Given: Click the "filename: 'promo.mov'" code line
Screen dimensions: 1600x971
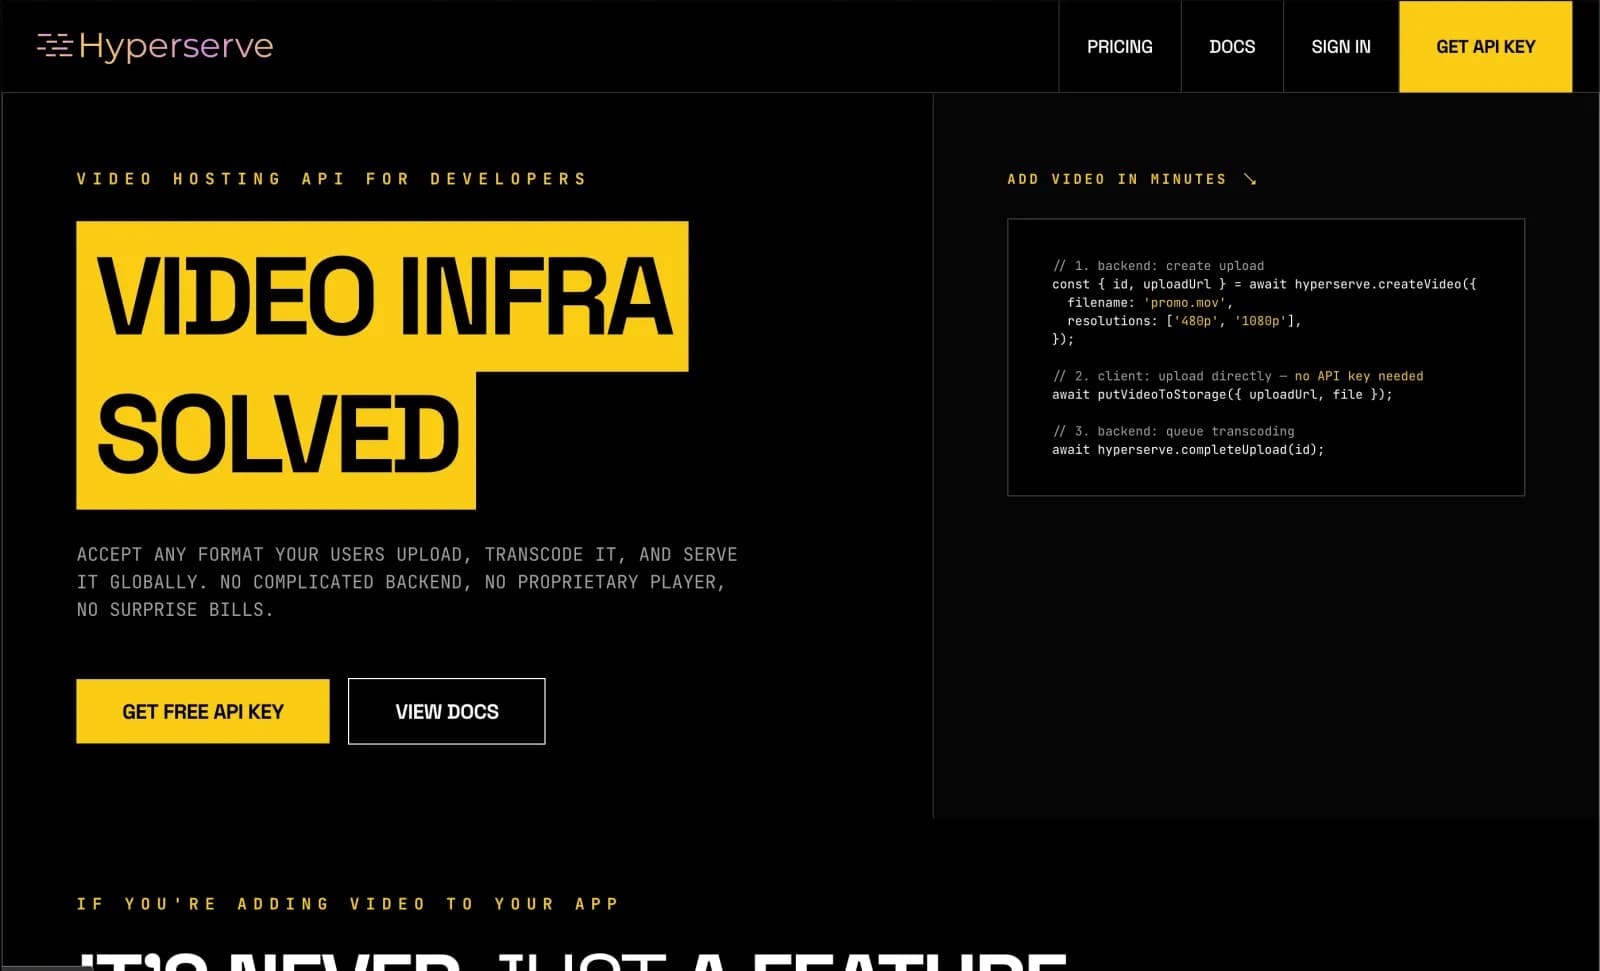Looking at the screenshot, I should pos(1150,302).
